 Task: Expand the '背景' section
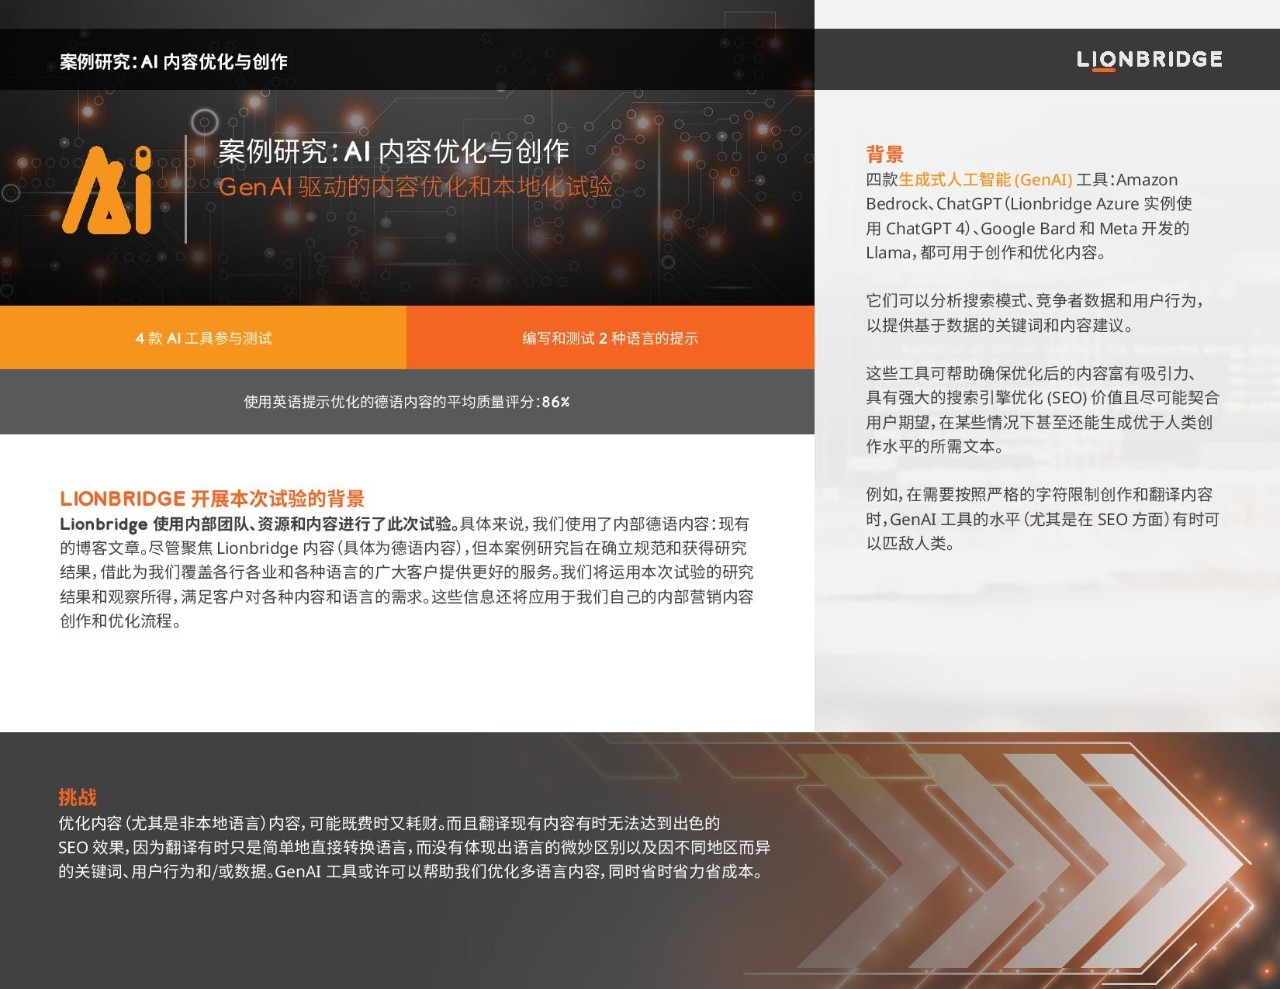pyautogui.click(x=882, y=155)
